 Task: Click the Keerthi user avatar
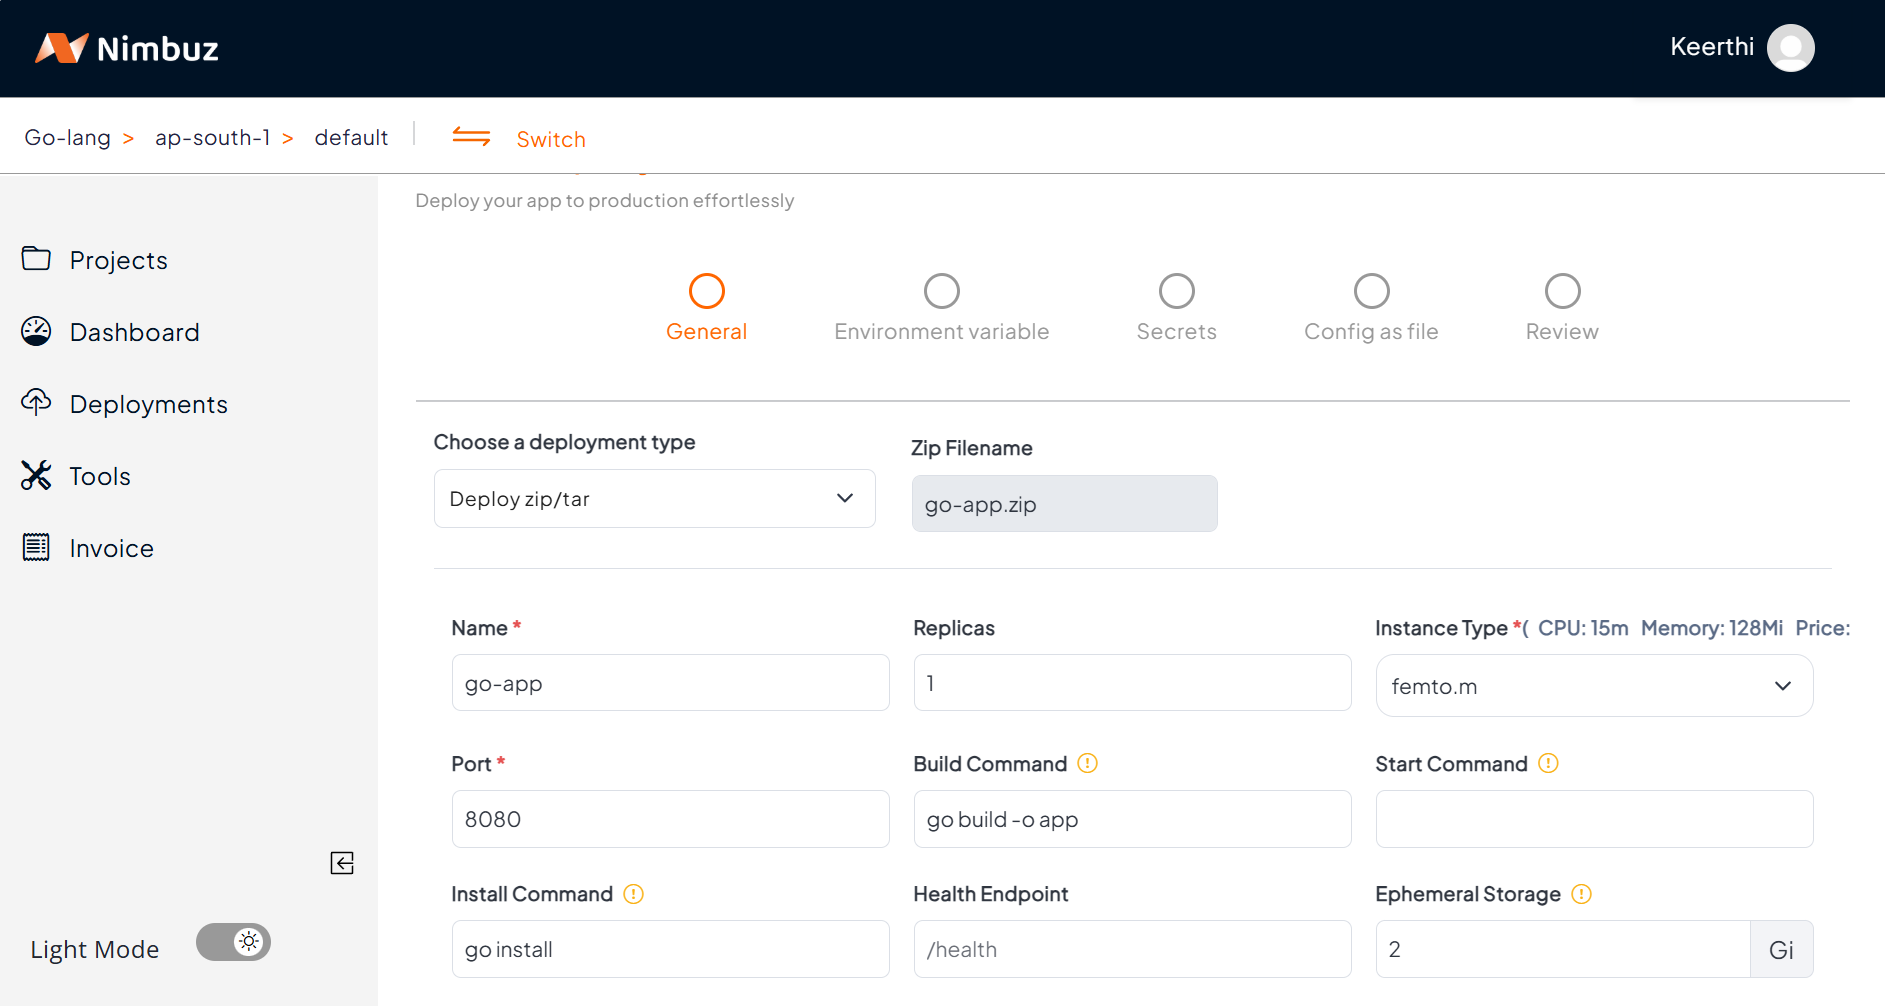click(1790, 48)
